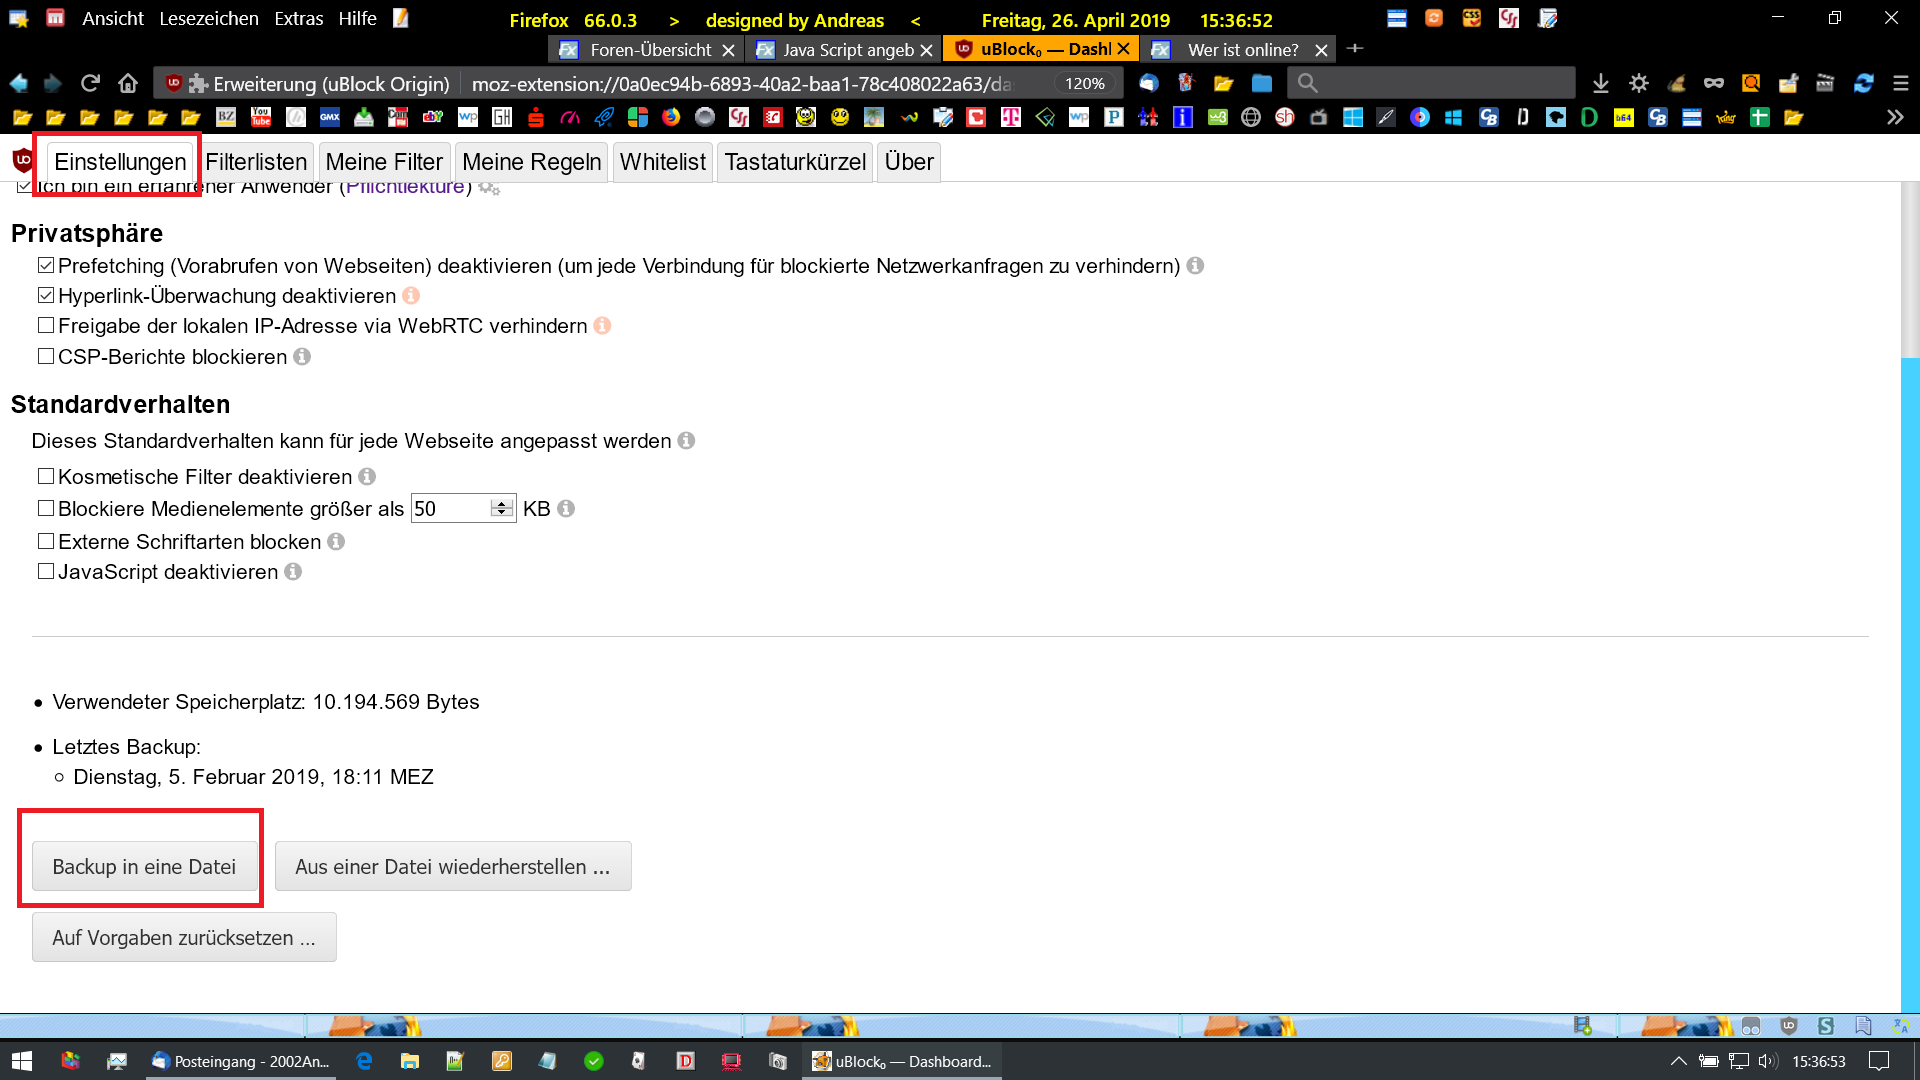Expand the bookmarks toolbar overflow chevron
Image resolution: width=1920 pixels, height=1080 pixels.
(x=1895, y=118)
